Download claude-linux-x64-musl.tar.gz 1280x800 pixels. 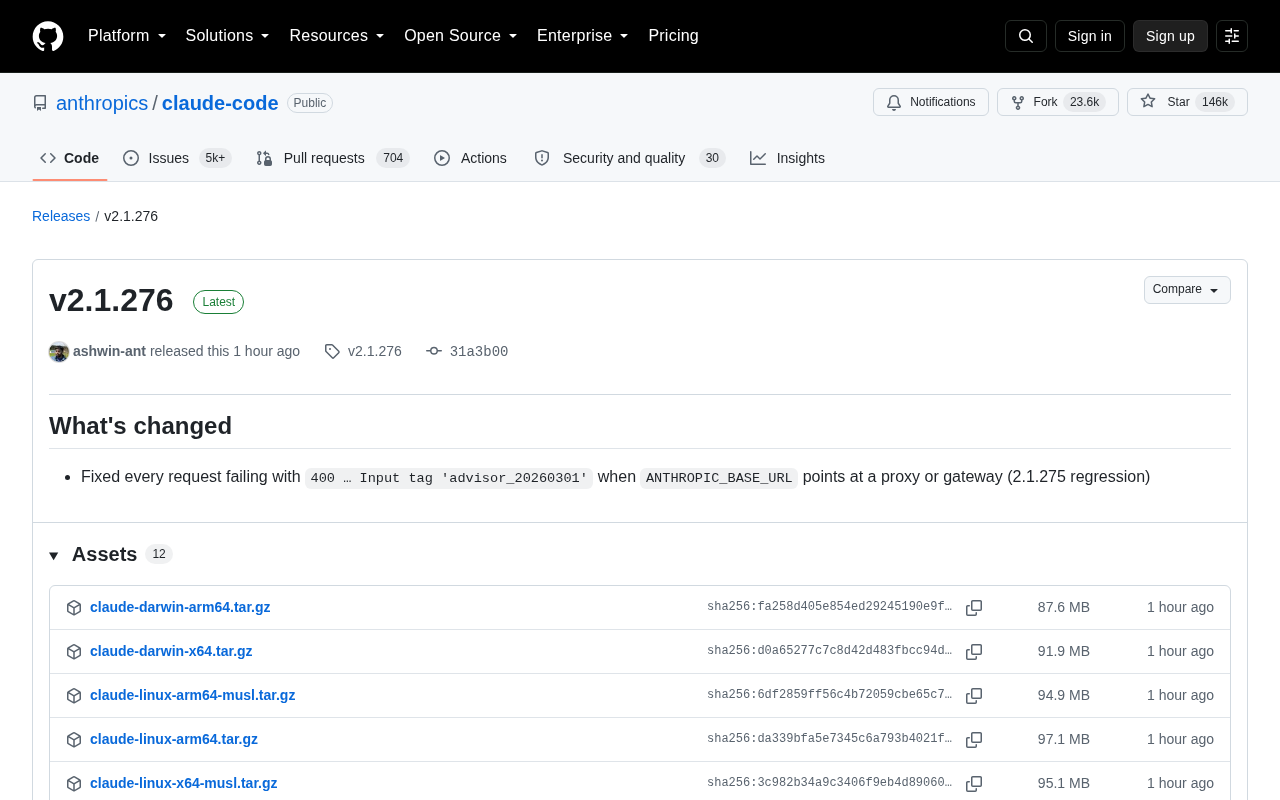184,783
